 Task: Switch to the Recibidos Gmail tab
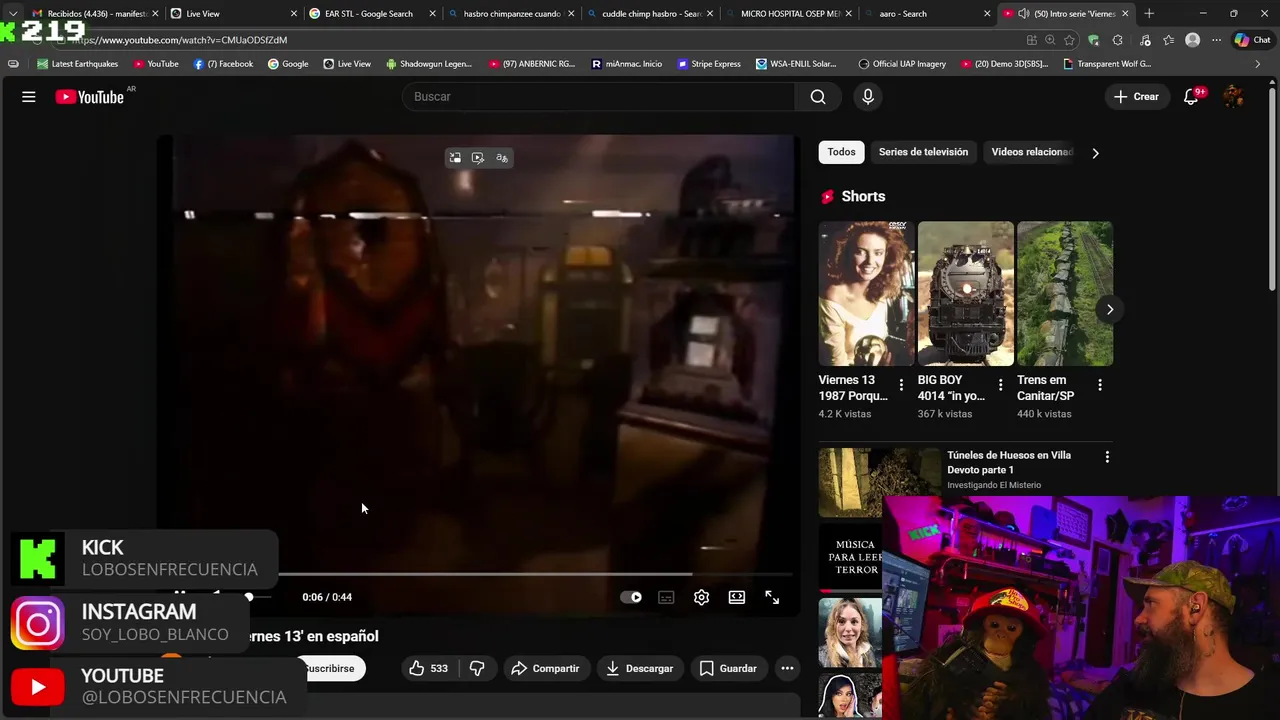[x=95, y=14]
